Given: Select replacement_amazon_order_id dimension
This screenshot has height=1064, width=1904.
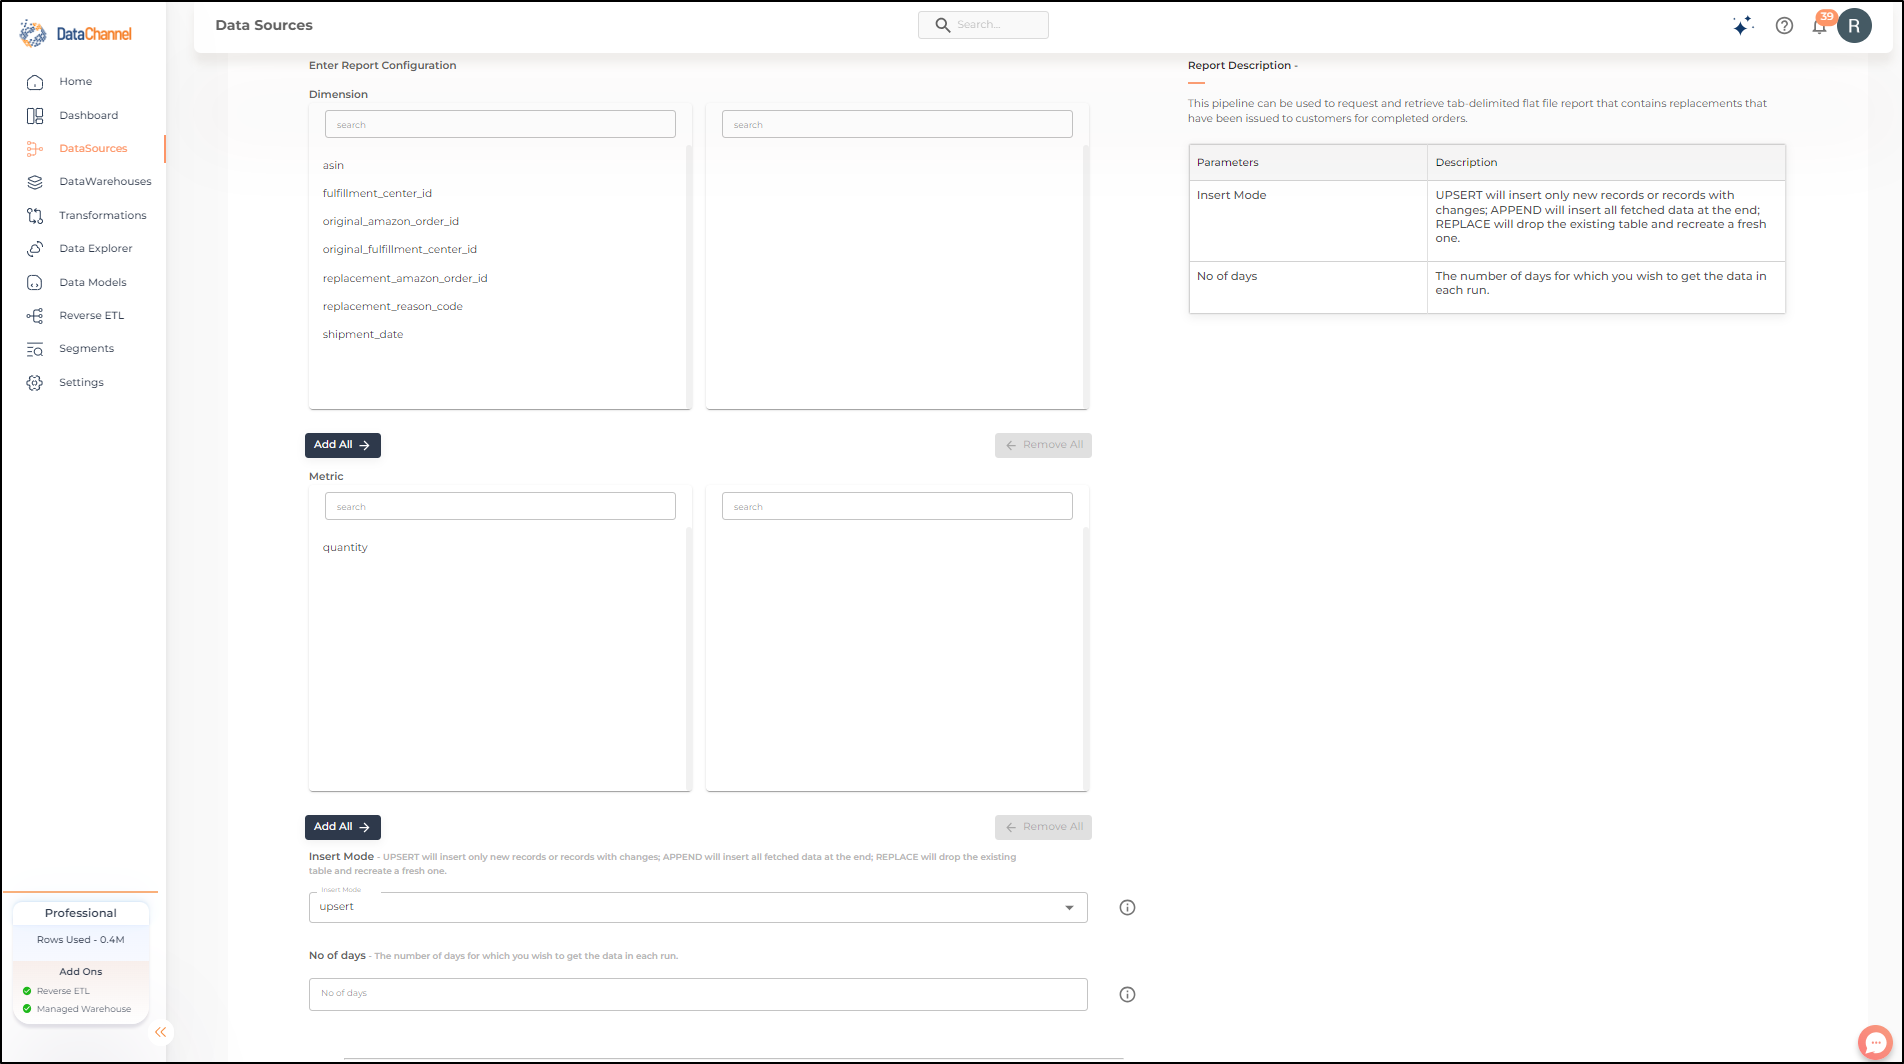Looking at the screenshot, I should [405, 279].
